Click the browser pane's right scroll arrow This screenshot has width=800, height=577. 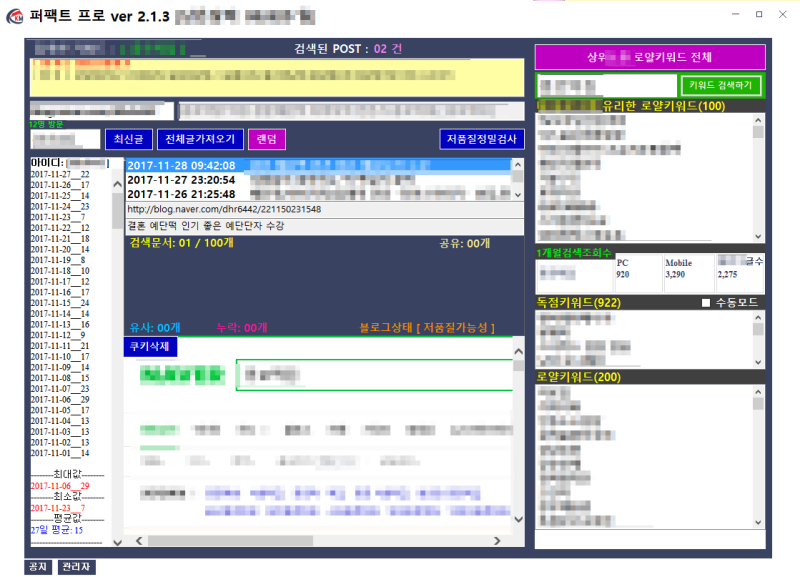pos(497,541)
